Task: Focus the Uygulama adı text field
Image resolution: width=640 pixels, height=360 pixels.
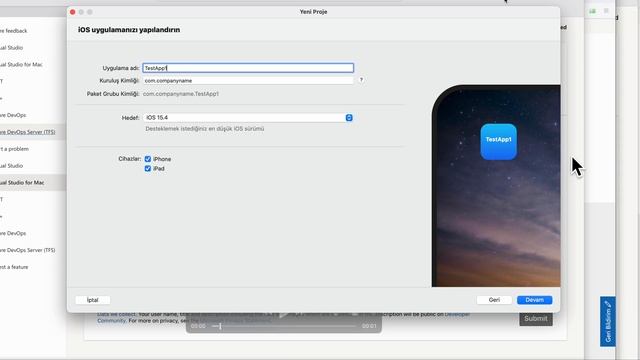Action: [x=248, y=68]
